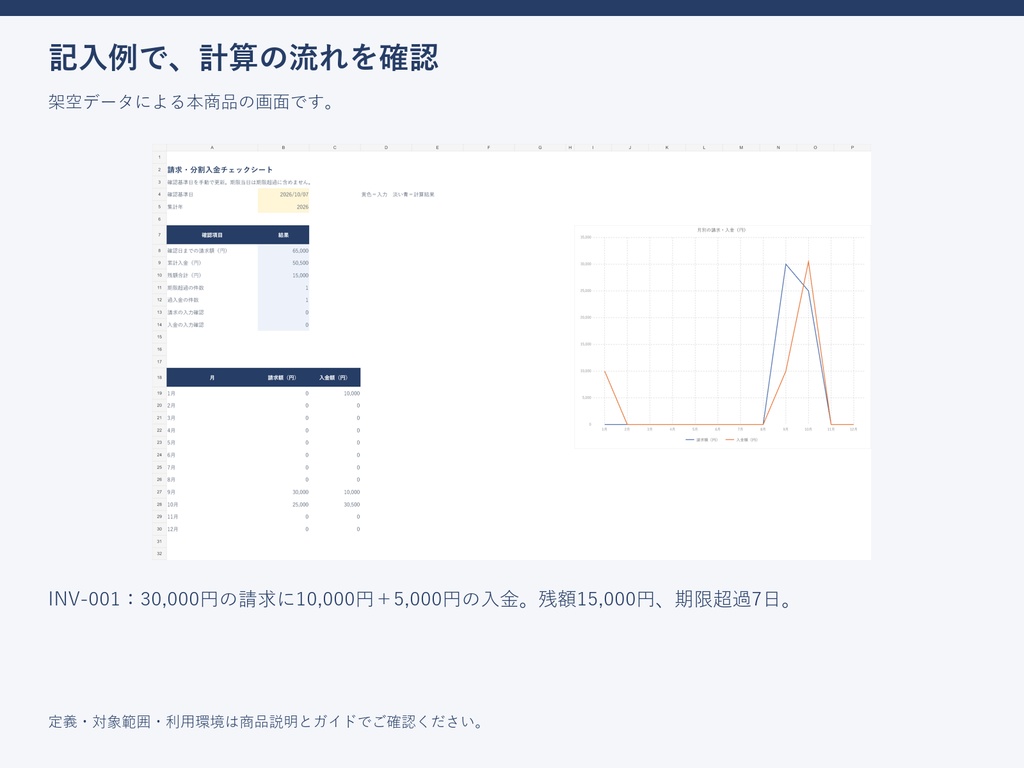Click the 残額合計 value 15,000
The height and width of the screenshot is (768, 1024).
[x=283, y=276]
